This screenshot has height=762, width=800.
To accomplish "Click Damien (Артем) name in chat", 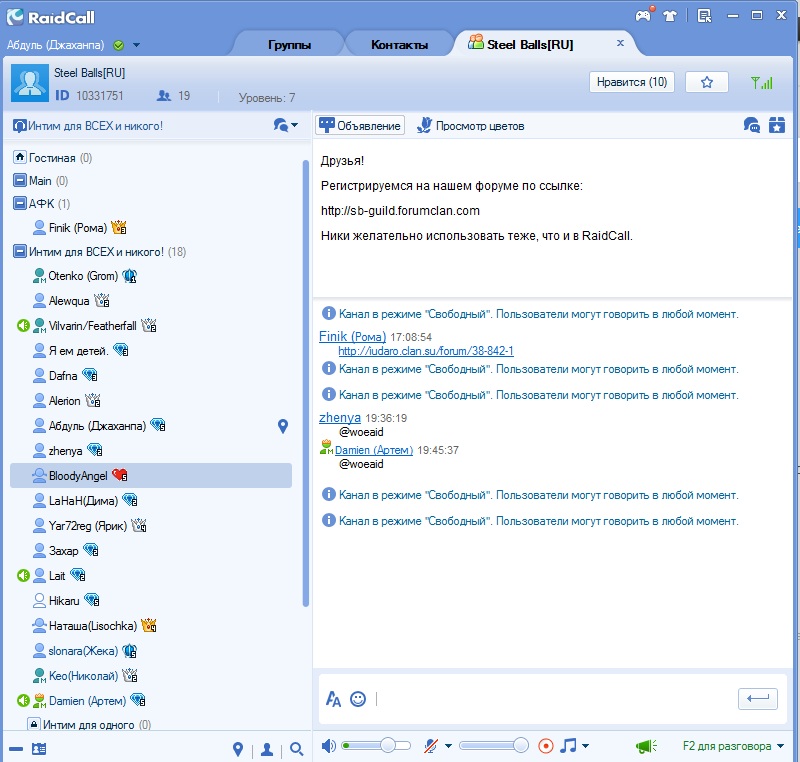I will [374, 450].
